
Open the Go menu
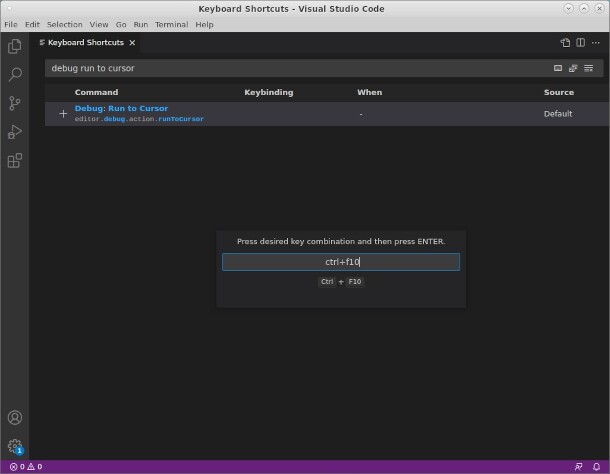pos(121,25)
